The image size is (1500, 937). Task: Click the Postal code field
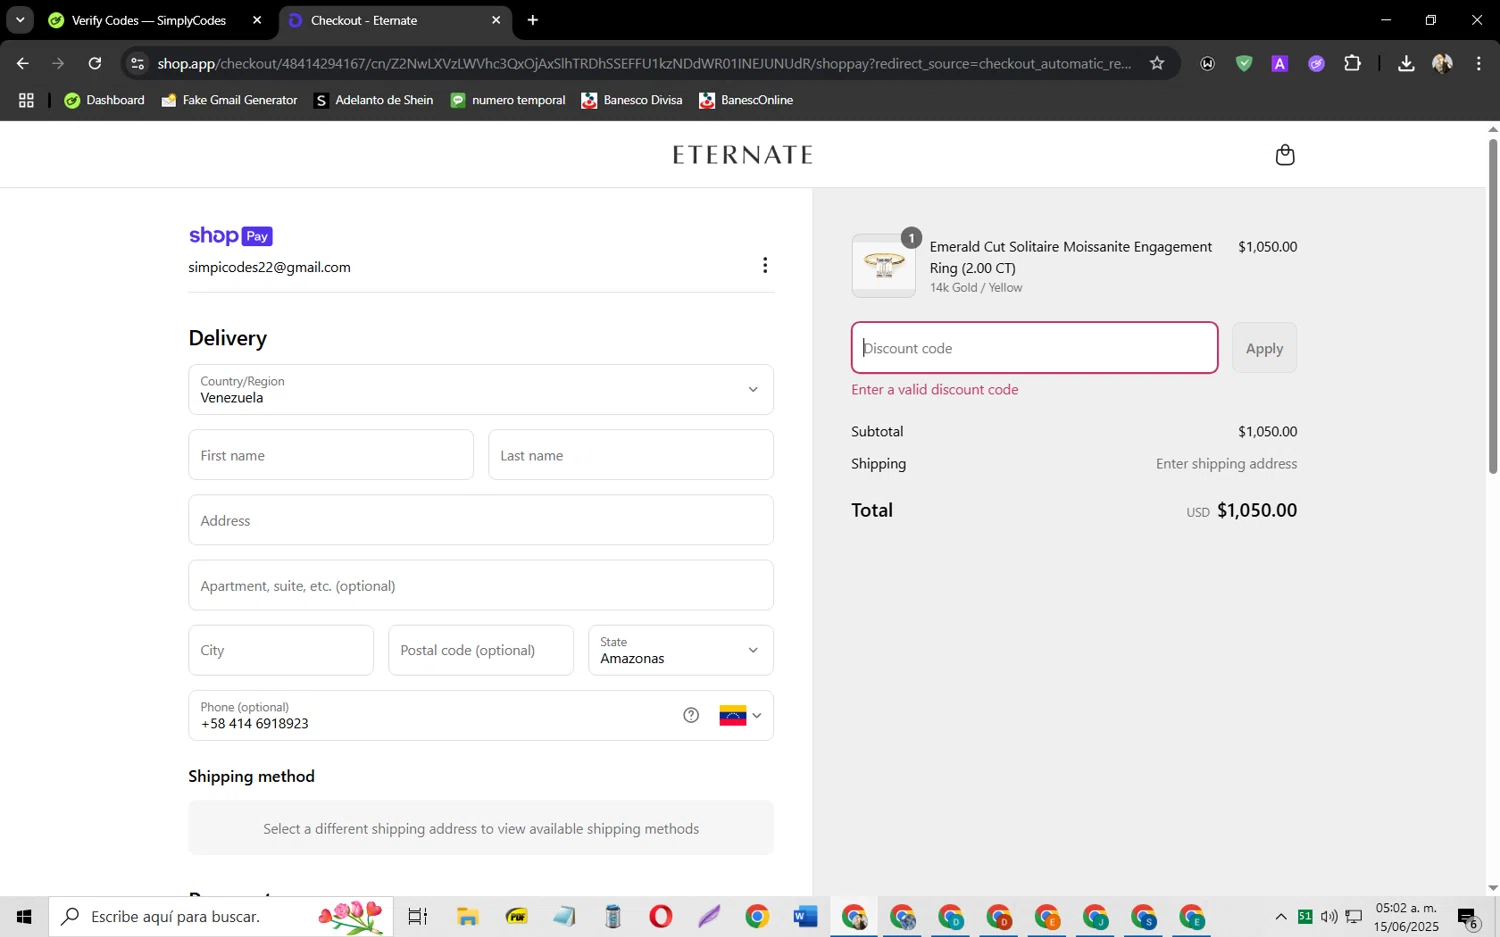pos(481,650)
